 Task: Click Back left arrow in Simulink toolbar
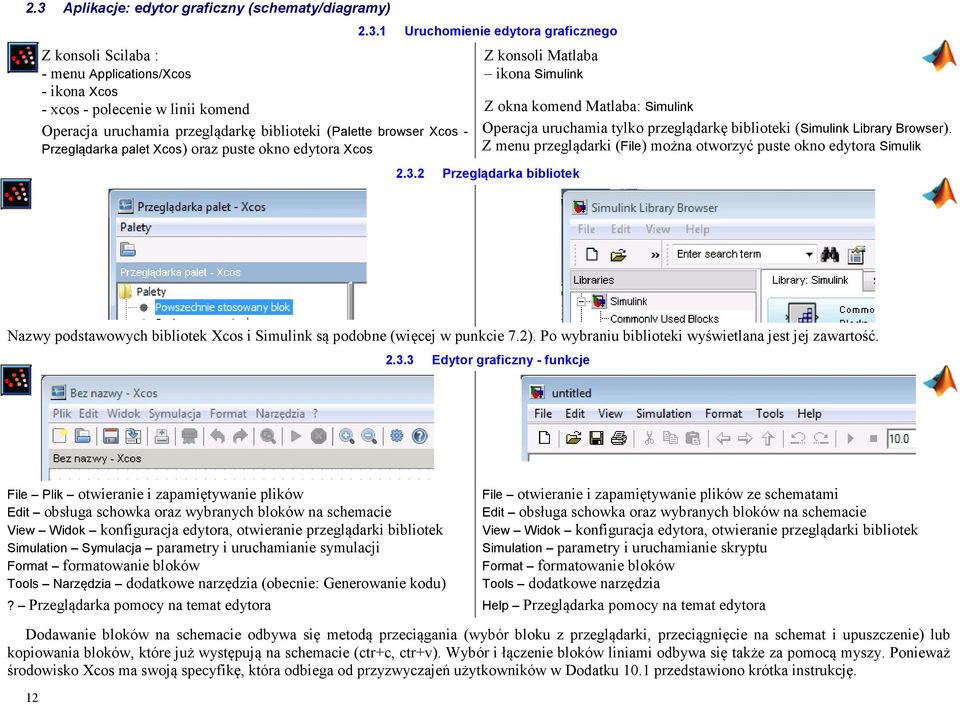(723, 438)
